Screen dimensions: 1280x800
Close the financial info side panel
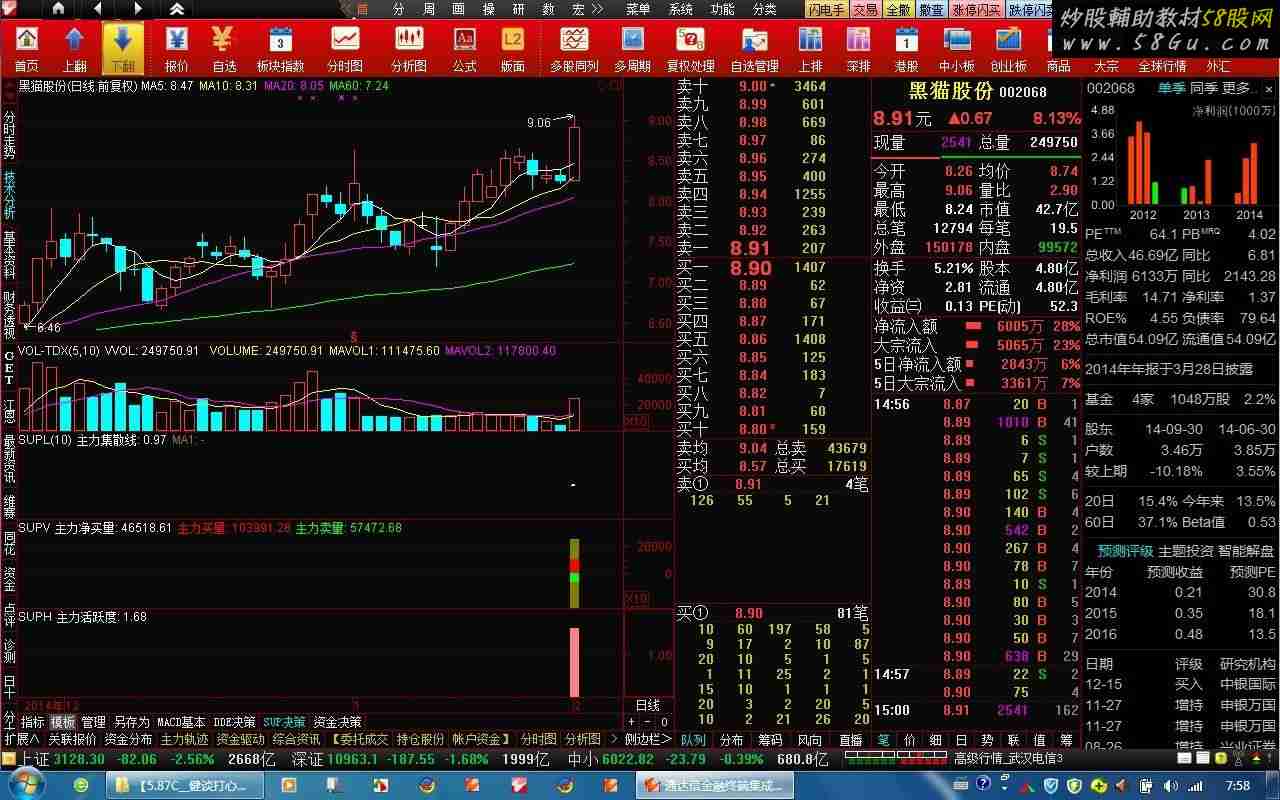click(x=1269, y=88)
